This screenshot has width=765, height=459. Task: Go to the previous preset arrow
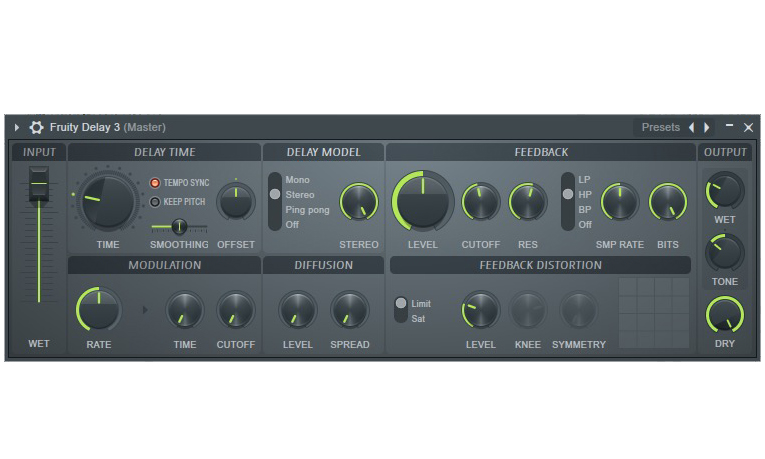(x=691, y=127)
